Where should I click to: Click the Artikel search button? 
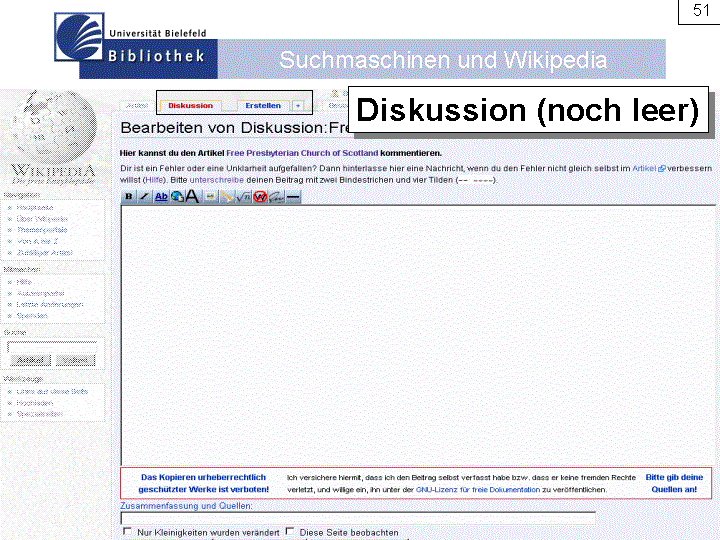pyautogui.click(x=30, y=360)
